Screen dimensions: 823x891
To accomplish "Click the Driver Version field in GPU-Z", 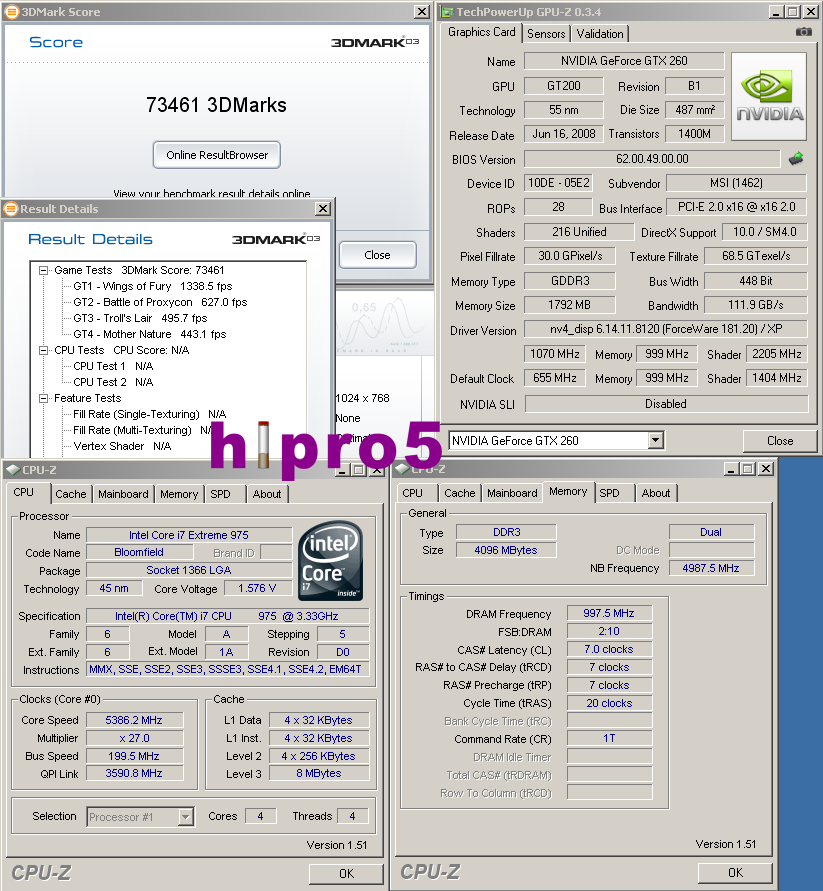I will [666, 329].
